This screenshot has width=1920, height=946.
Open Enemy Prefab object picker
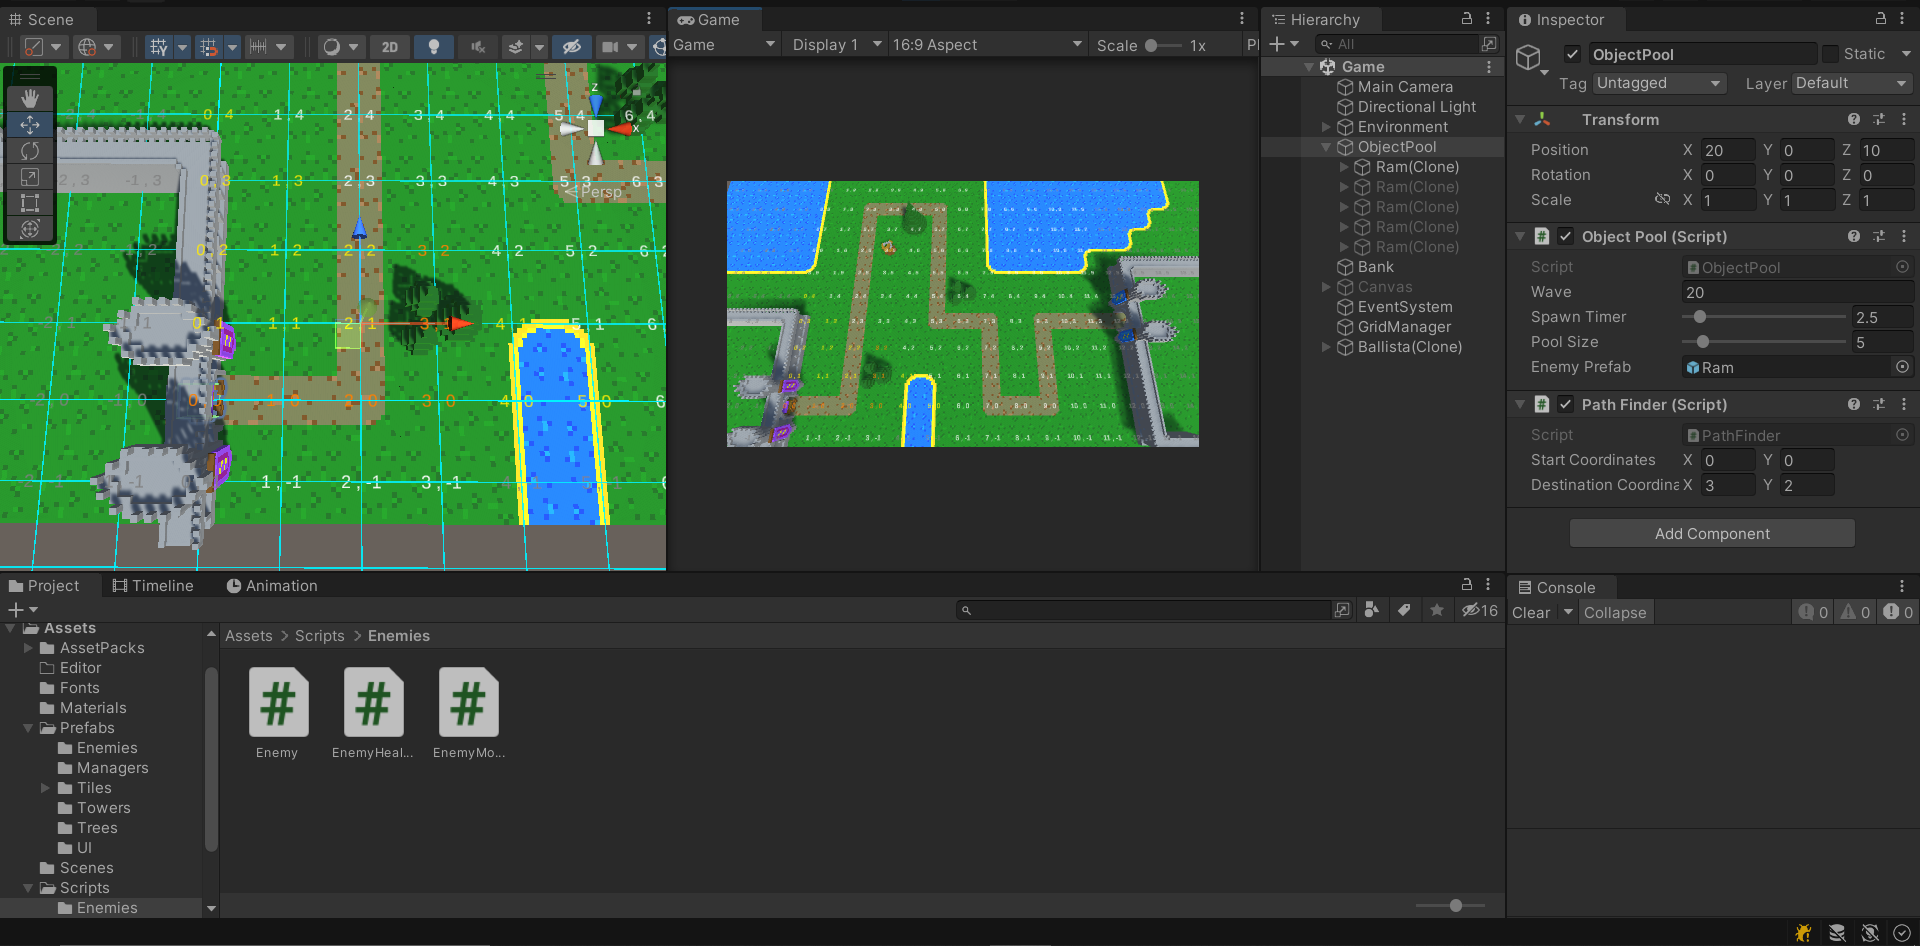coord(1902,367)
